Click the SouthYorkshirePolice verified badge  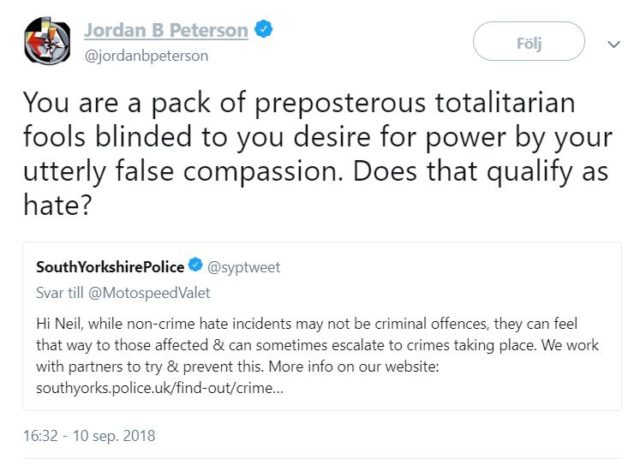(x=196, y=267)
